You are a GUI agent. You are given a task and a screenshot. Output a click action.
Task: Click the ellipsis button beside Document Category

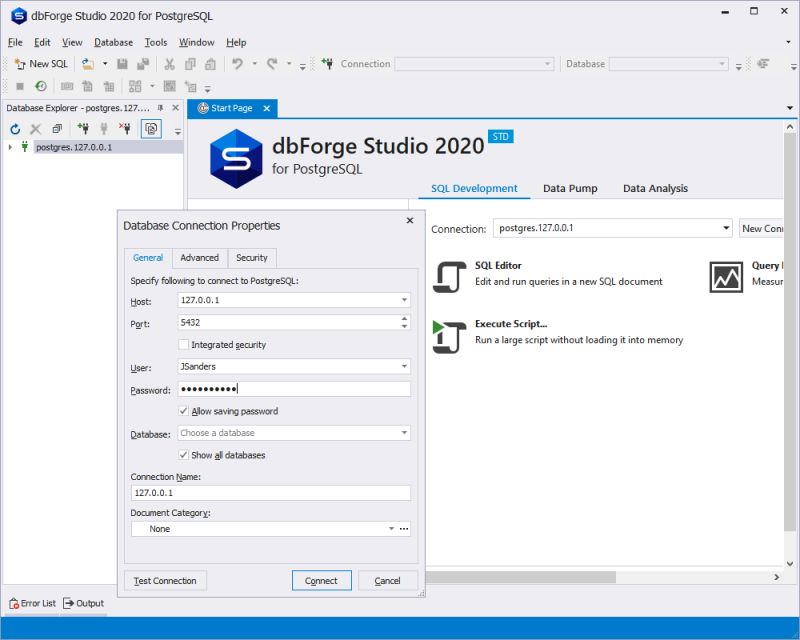(404, 529)
